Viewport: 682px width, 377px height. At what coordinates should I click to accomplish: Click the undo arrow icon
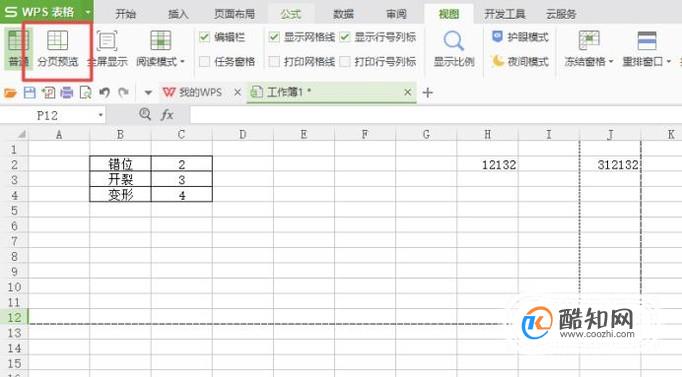point(104,93)
